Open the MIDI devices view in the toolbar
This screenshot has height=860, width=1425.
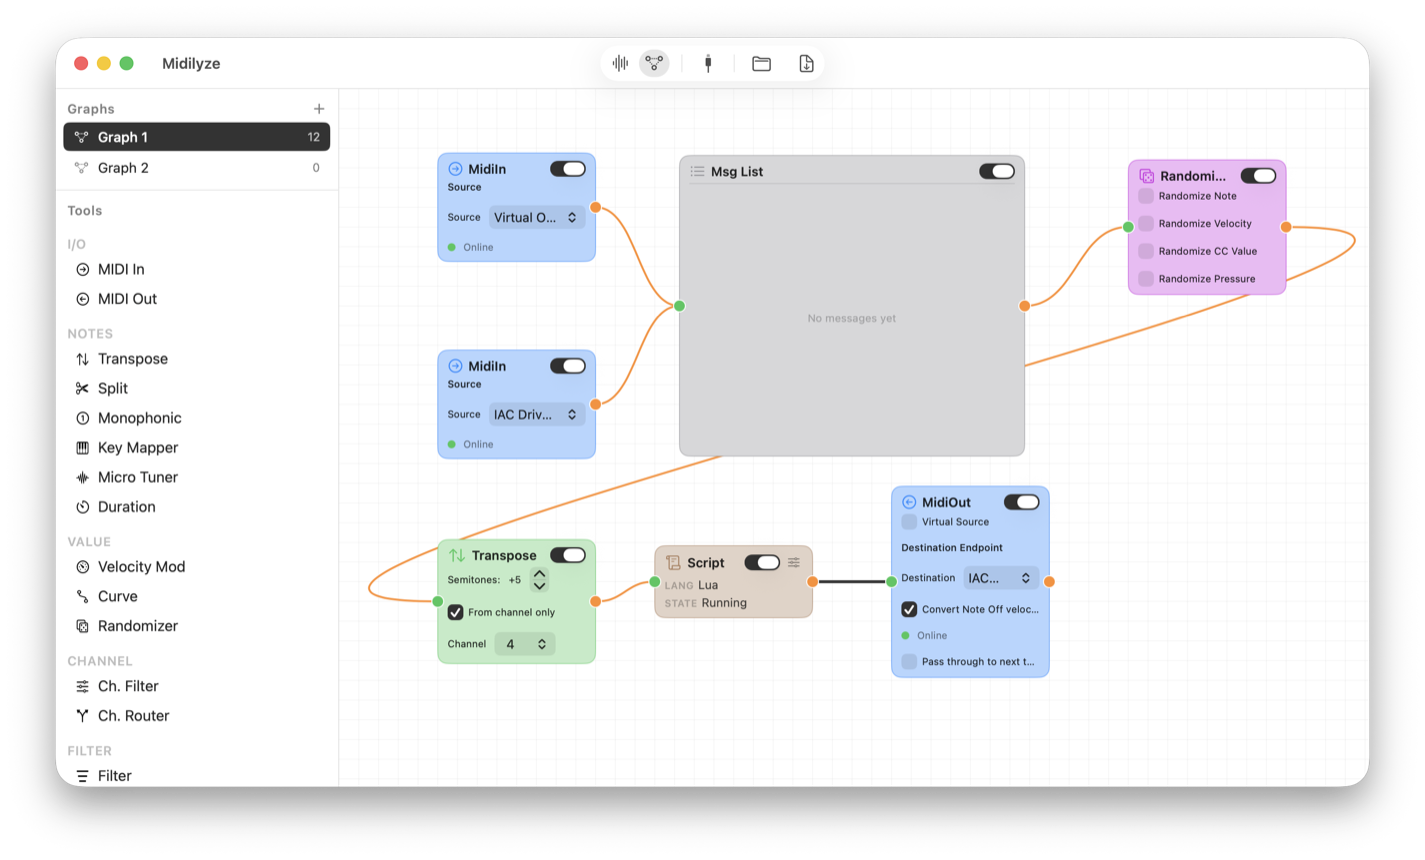(x=708, y=62)
